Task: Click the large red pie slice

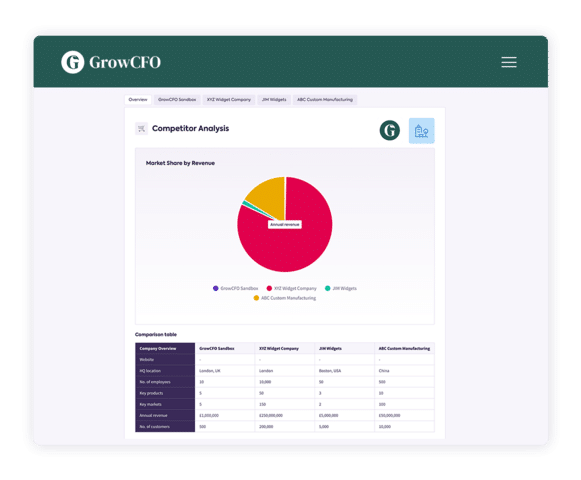Action: (x=293, y=248)
